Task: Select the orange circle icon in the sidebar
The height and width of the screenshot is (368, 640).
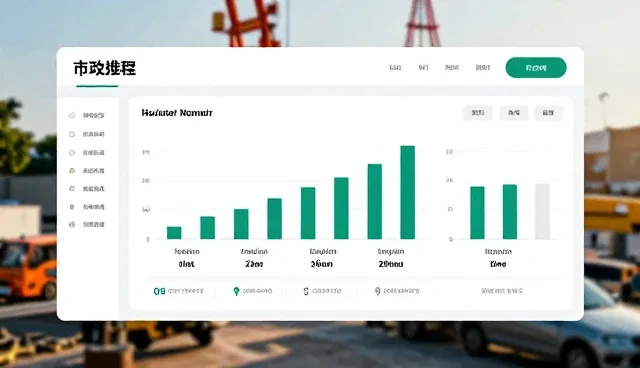Action: click(72, 171)
